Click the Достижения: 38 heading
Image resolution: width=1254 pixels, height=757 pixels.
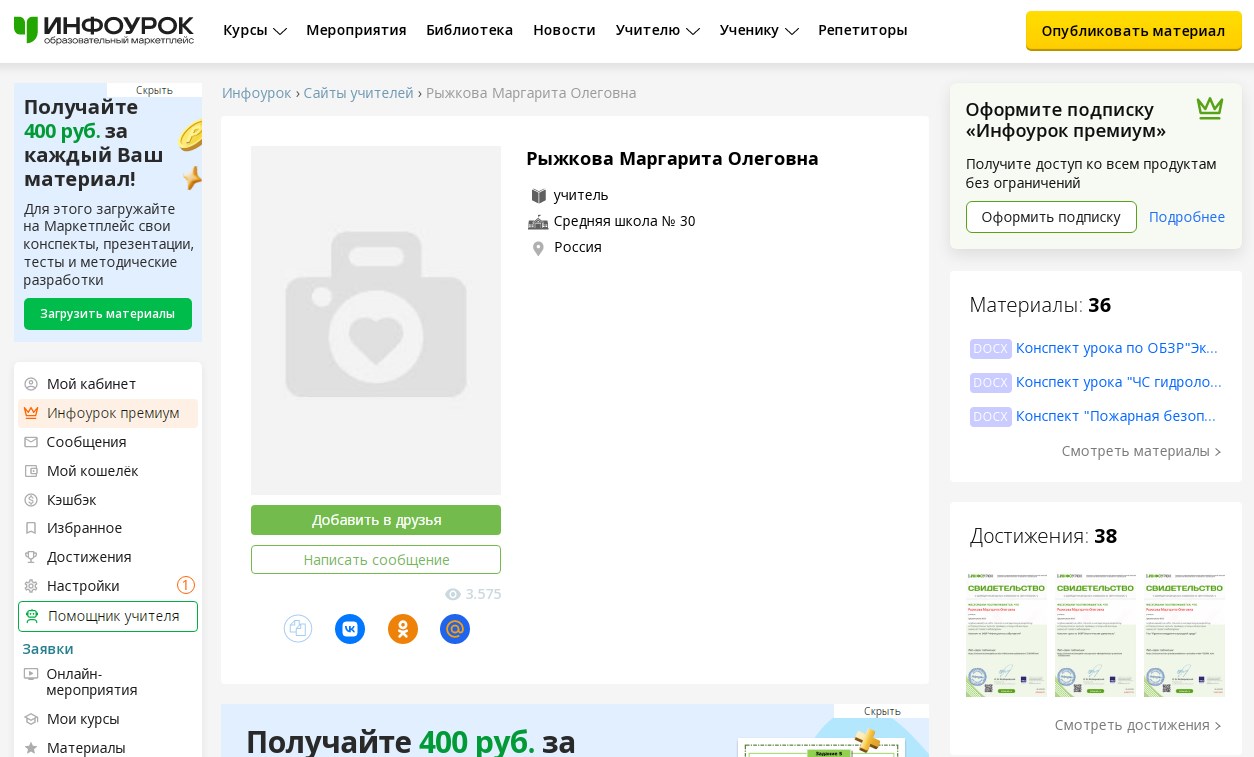click(x=1043, y=536)
